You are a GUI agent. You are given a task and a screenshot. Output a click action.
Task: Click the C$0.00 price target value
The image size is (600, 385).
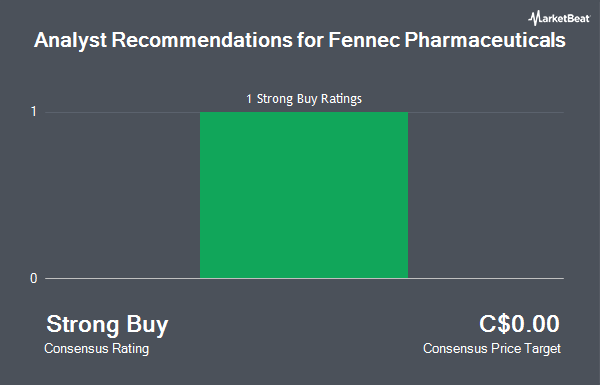point(519,324)
